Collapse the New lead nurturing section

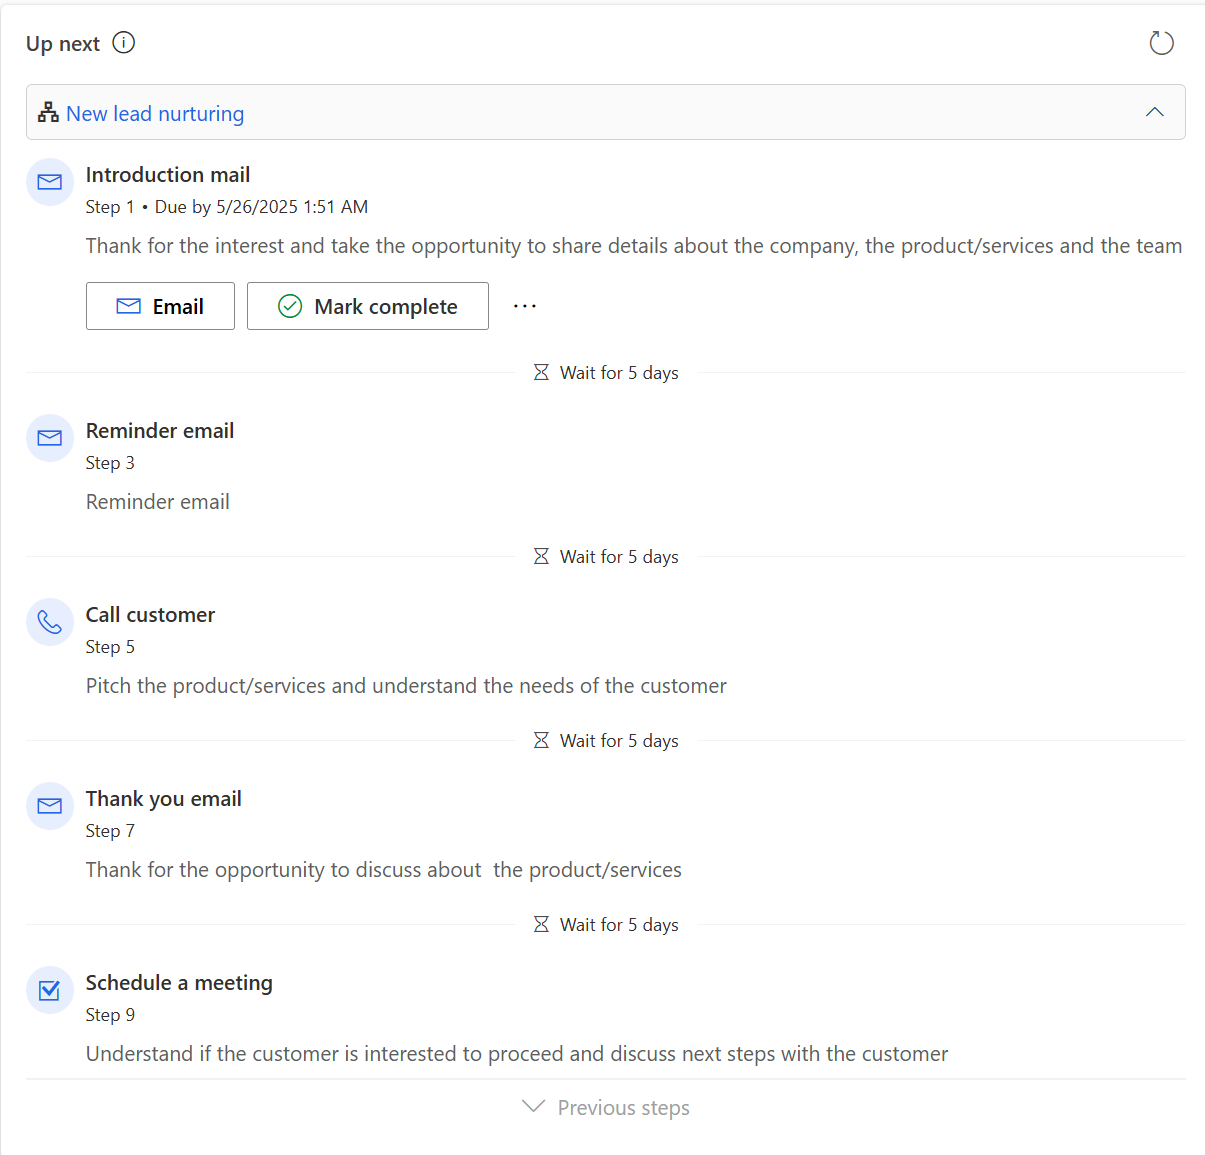pos(1155,112)
